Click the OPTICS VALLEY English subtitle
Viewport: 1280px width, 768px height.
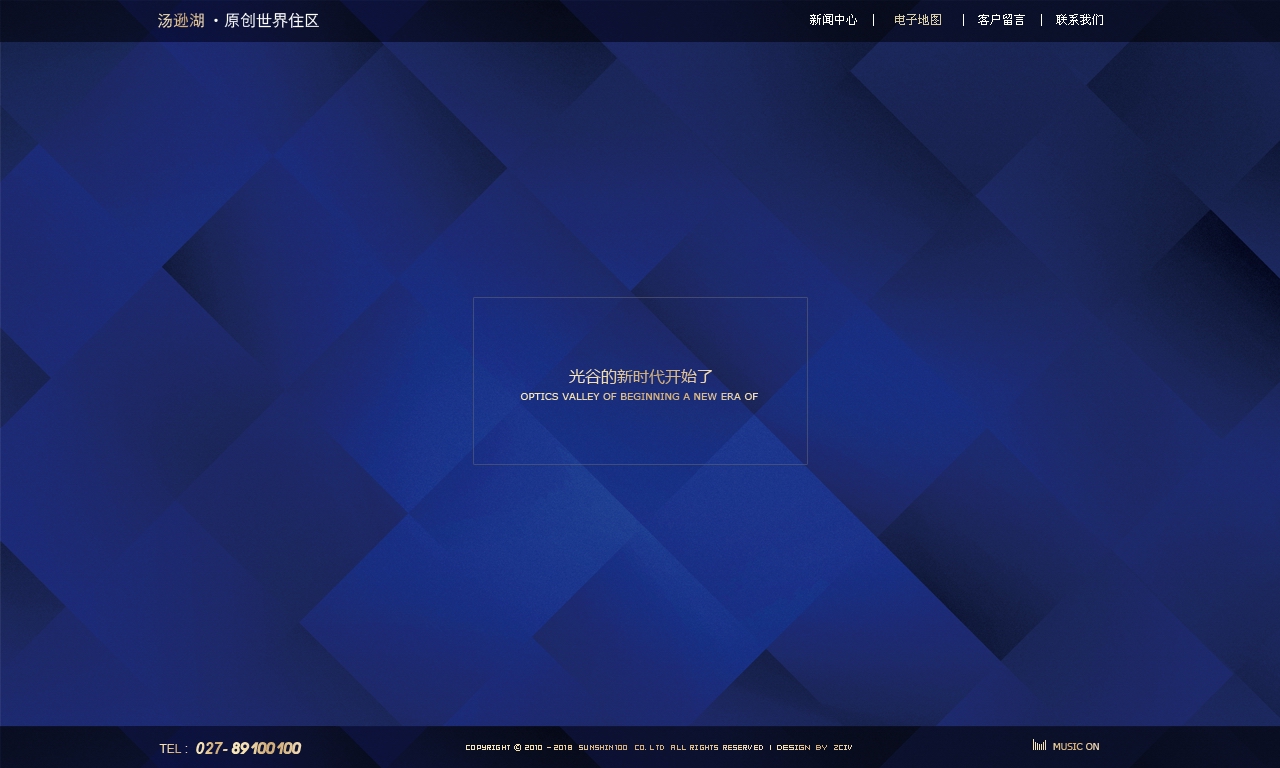coord(639,397)
